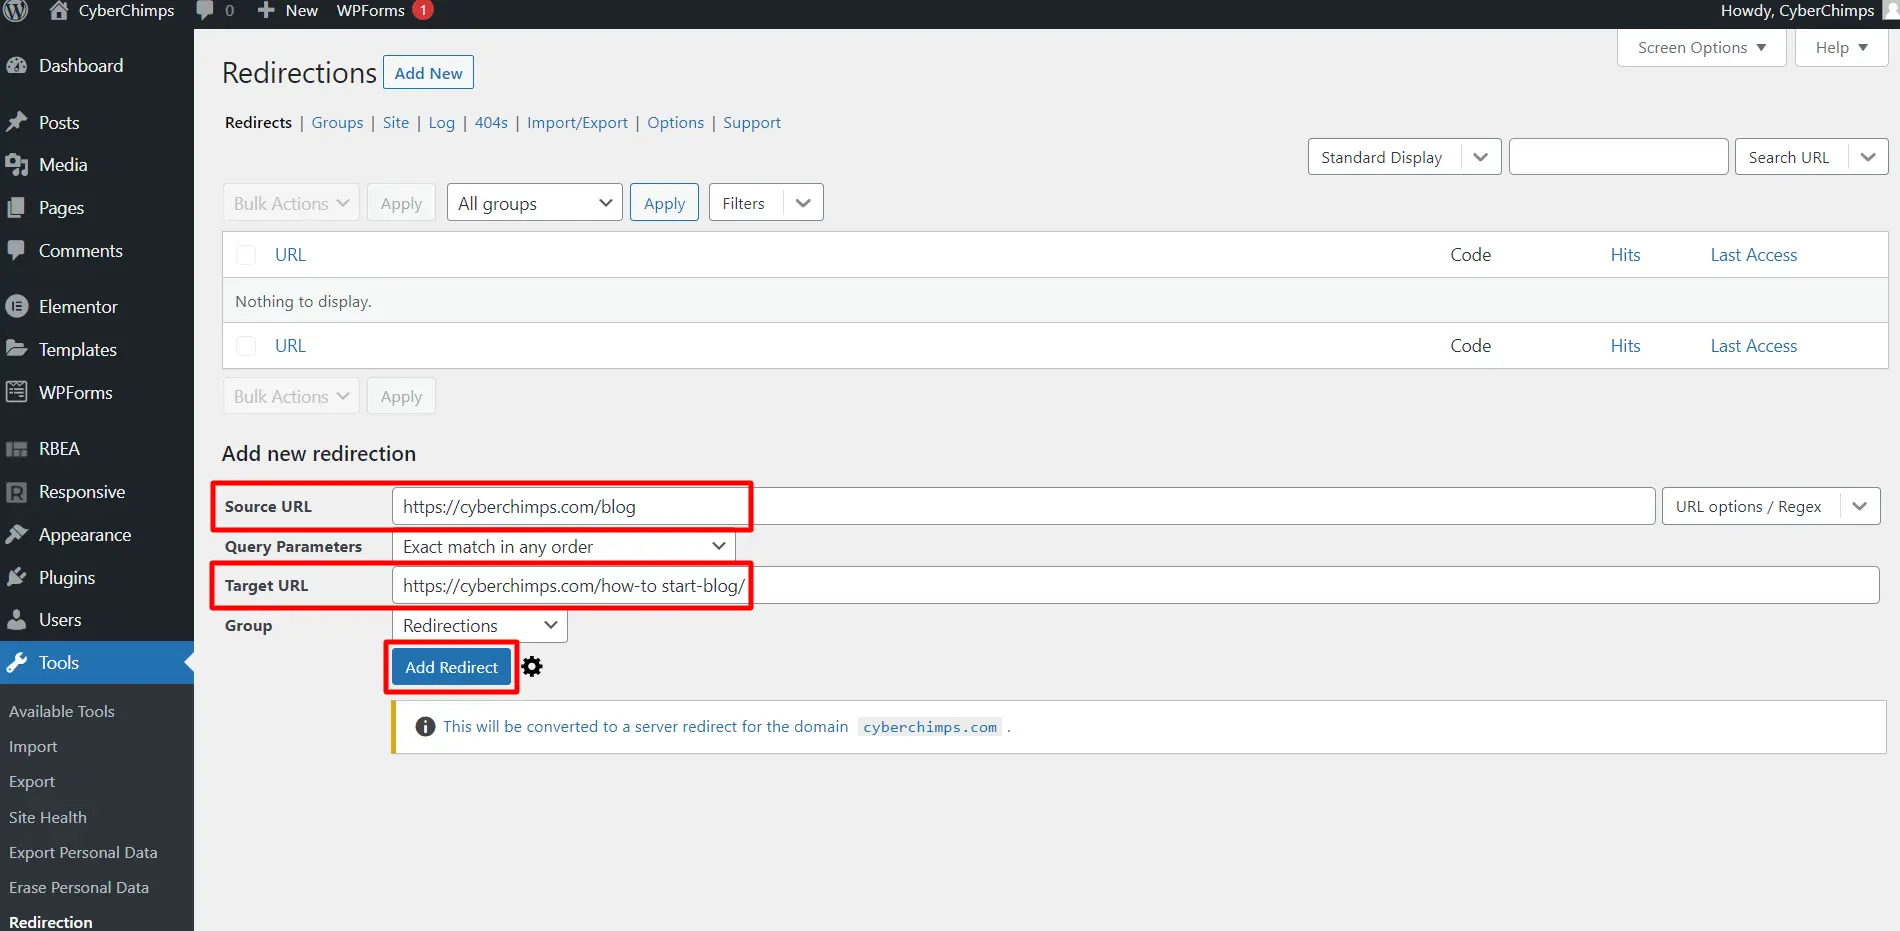Screen dimensions: 1900x931
Task: Open Query Parameters match dropdown
Action: point(564,547)
